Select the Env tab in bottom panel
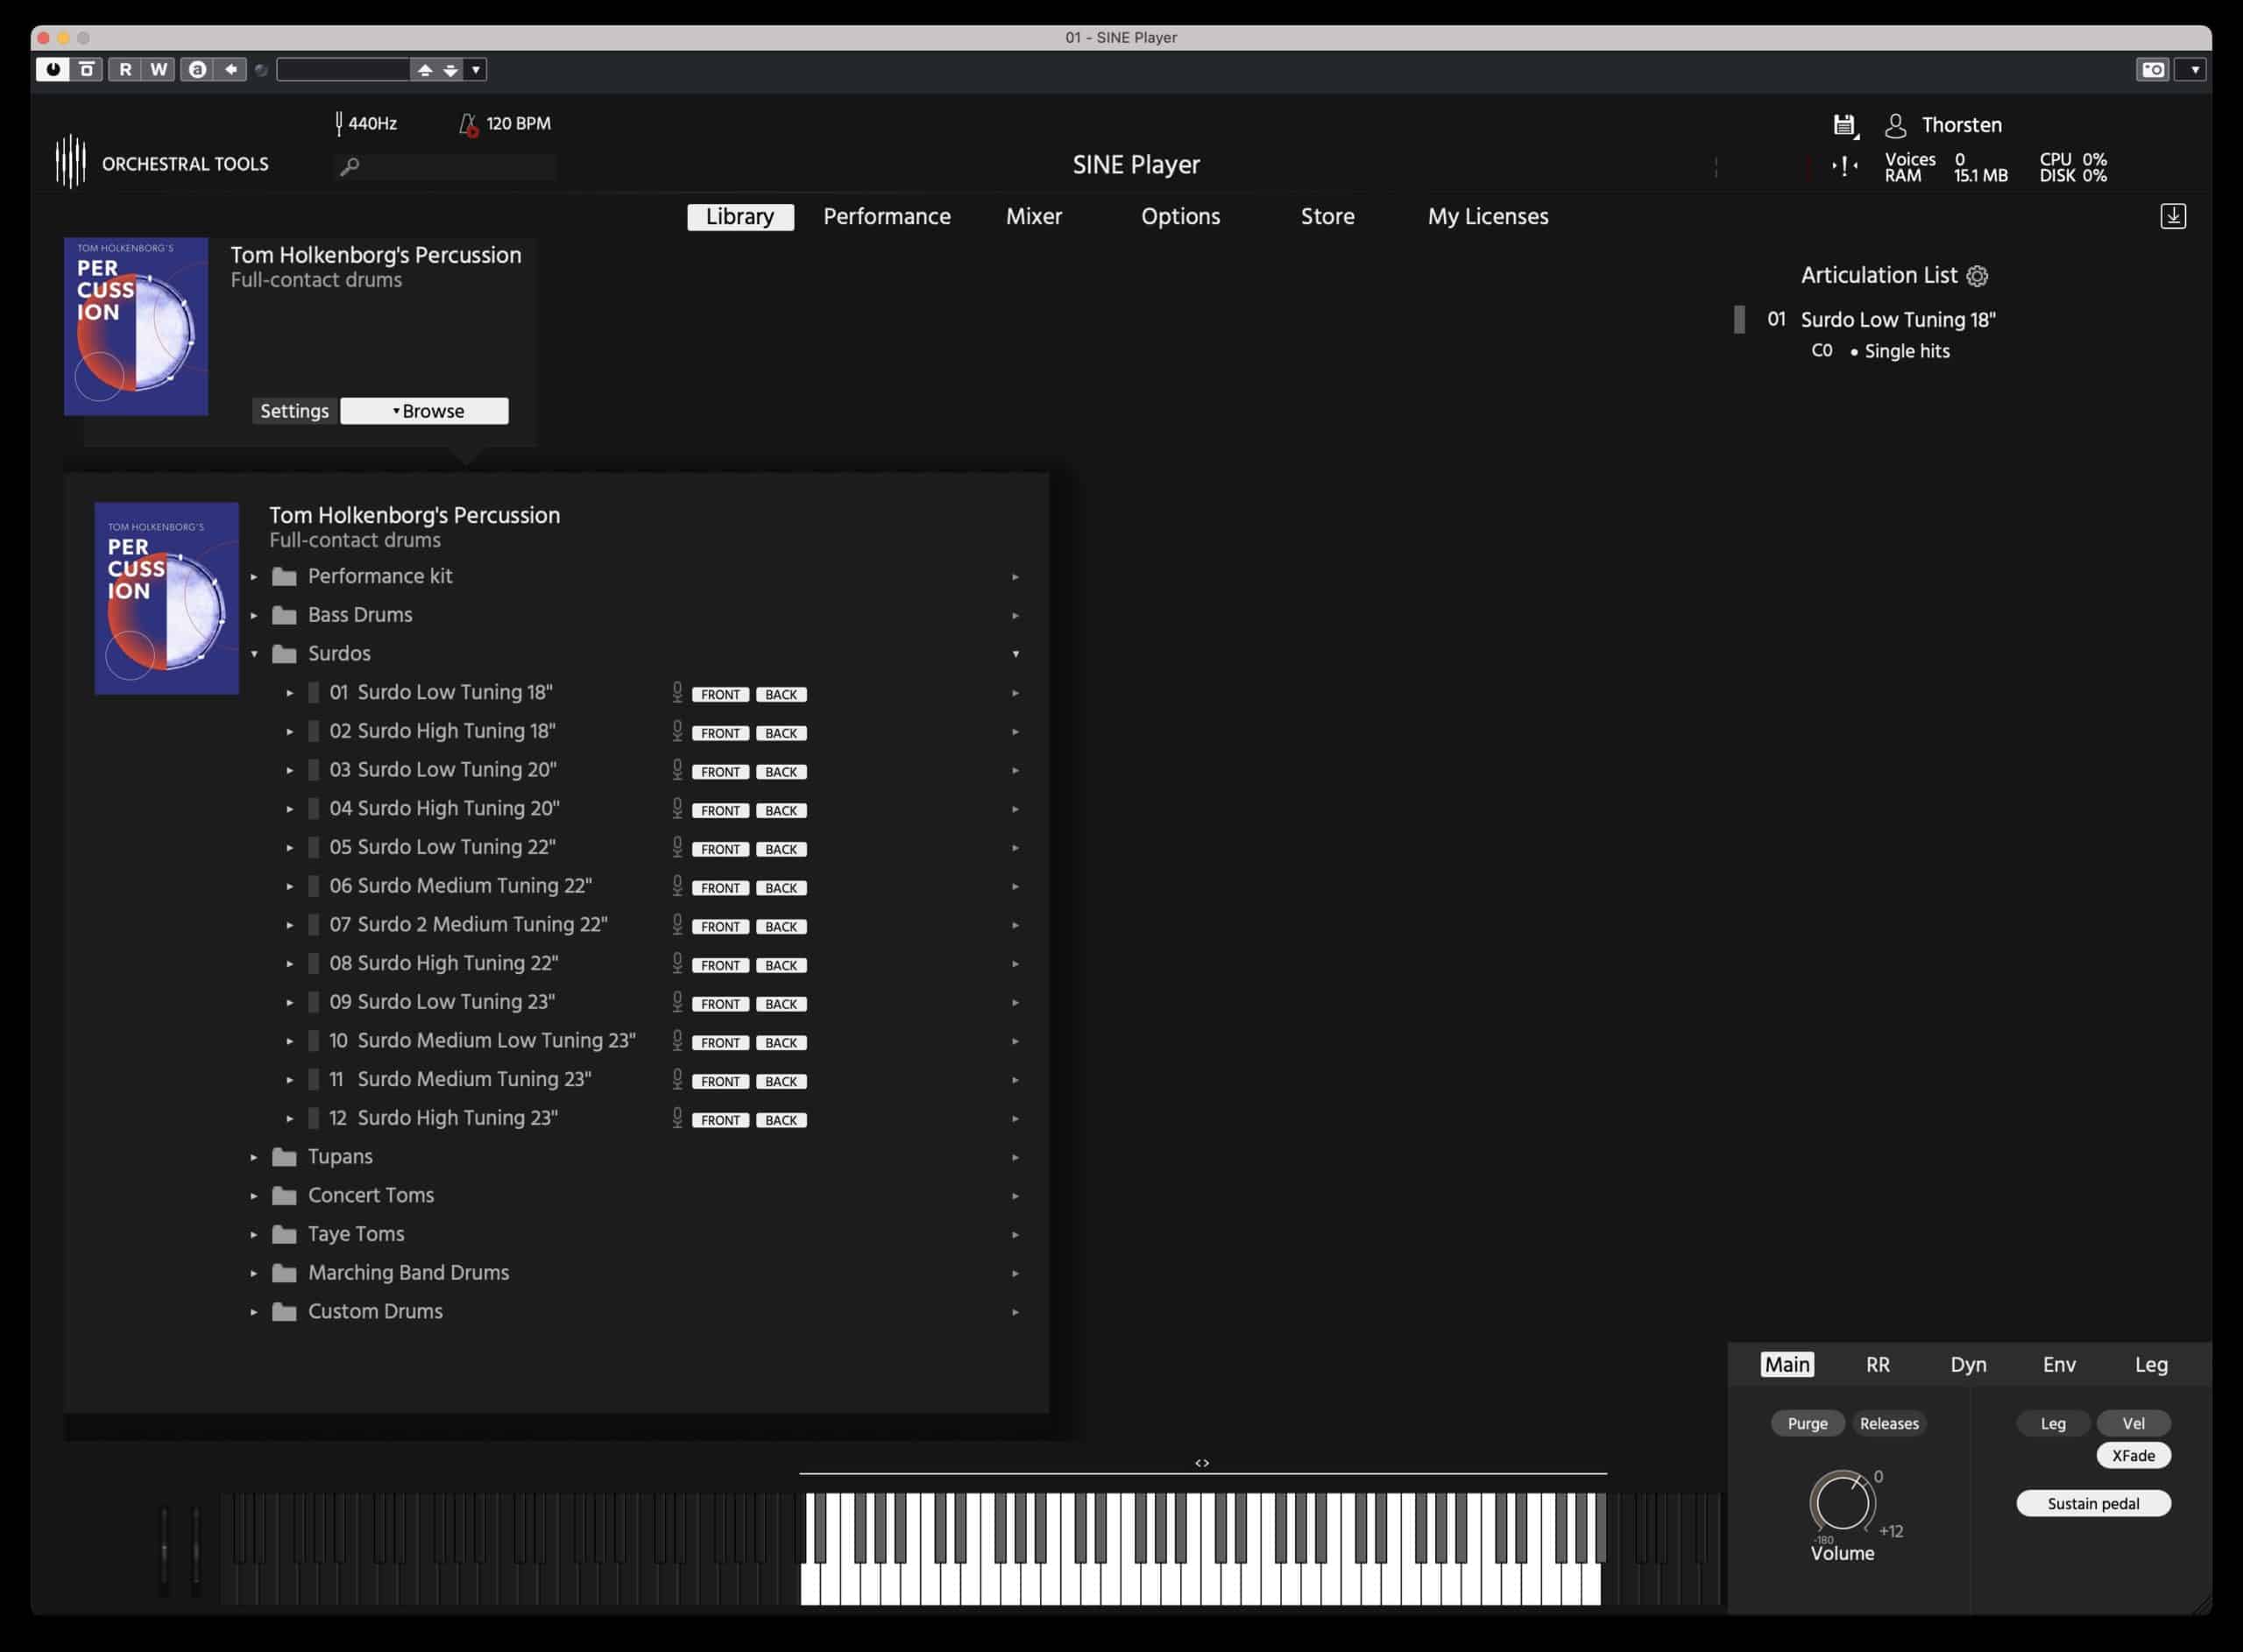The width and height of the screenshot is (2243, 1652). pos(2059,1365)
